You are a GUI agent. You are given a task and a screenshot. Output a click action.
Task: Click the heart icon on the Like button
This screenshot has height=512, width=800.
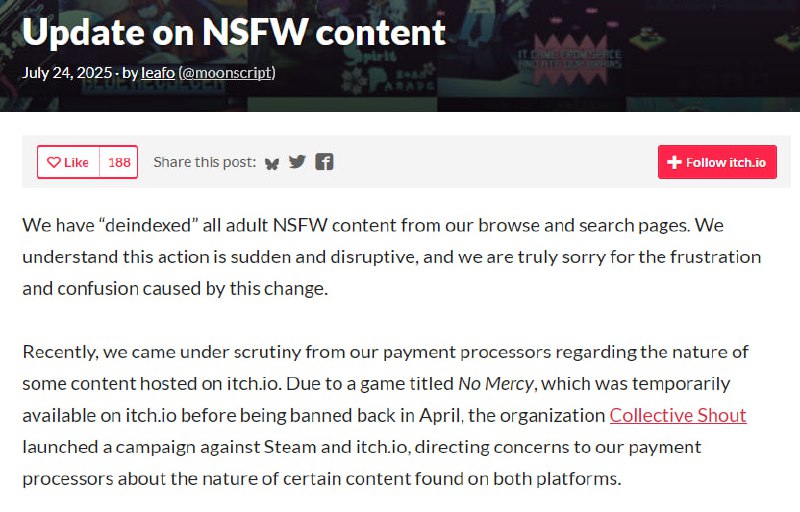click(x=54, y=163)
